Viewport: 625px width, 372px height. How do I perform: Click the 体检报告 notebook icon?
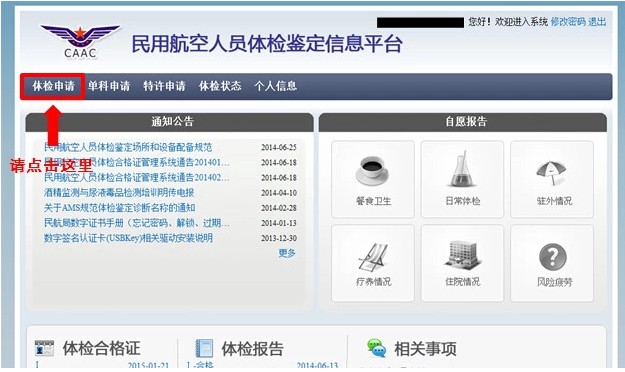pos(204,348)
